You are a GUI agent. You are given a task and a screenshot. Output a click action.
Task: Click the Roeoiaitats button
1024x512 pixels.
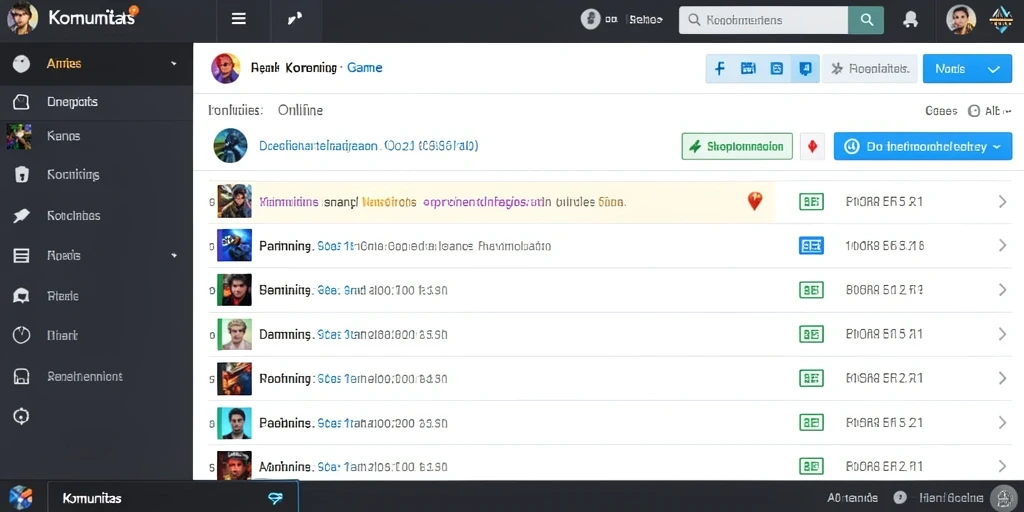870,68
